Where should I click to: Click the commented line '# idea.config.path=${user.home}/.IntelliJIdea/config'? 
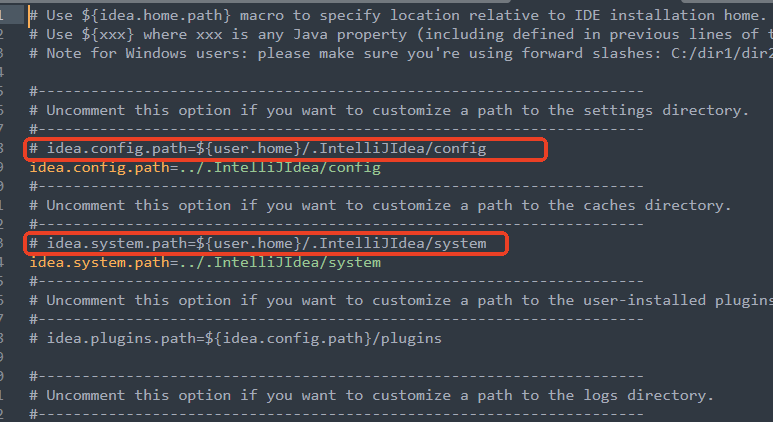258,148
